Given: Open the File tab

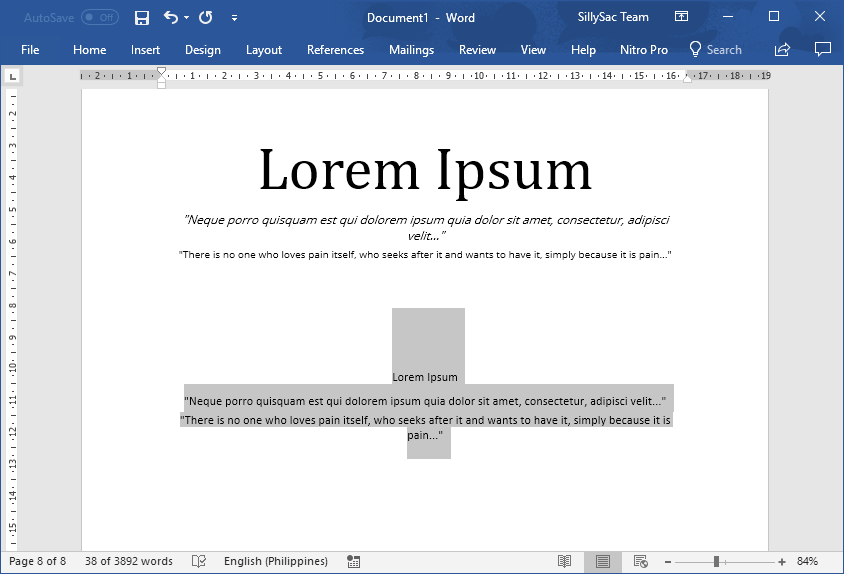Looking at the screenshot, I should click(x=30, y=49).
